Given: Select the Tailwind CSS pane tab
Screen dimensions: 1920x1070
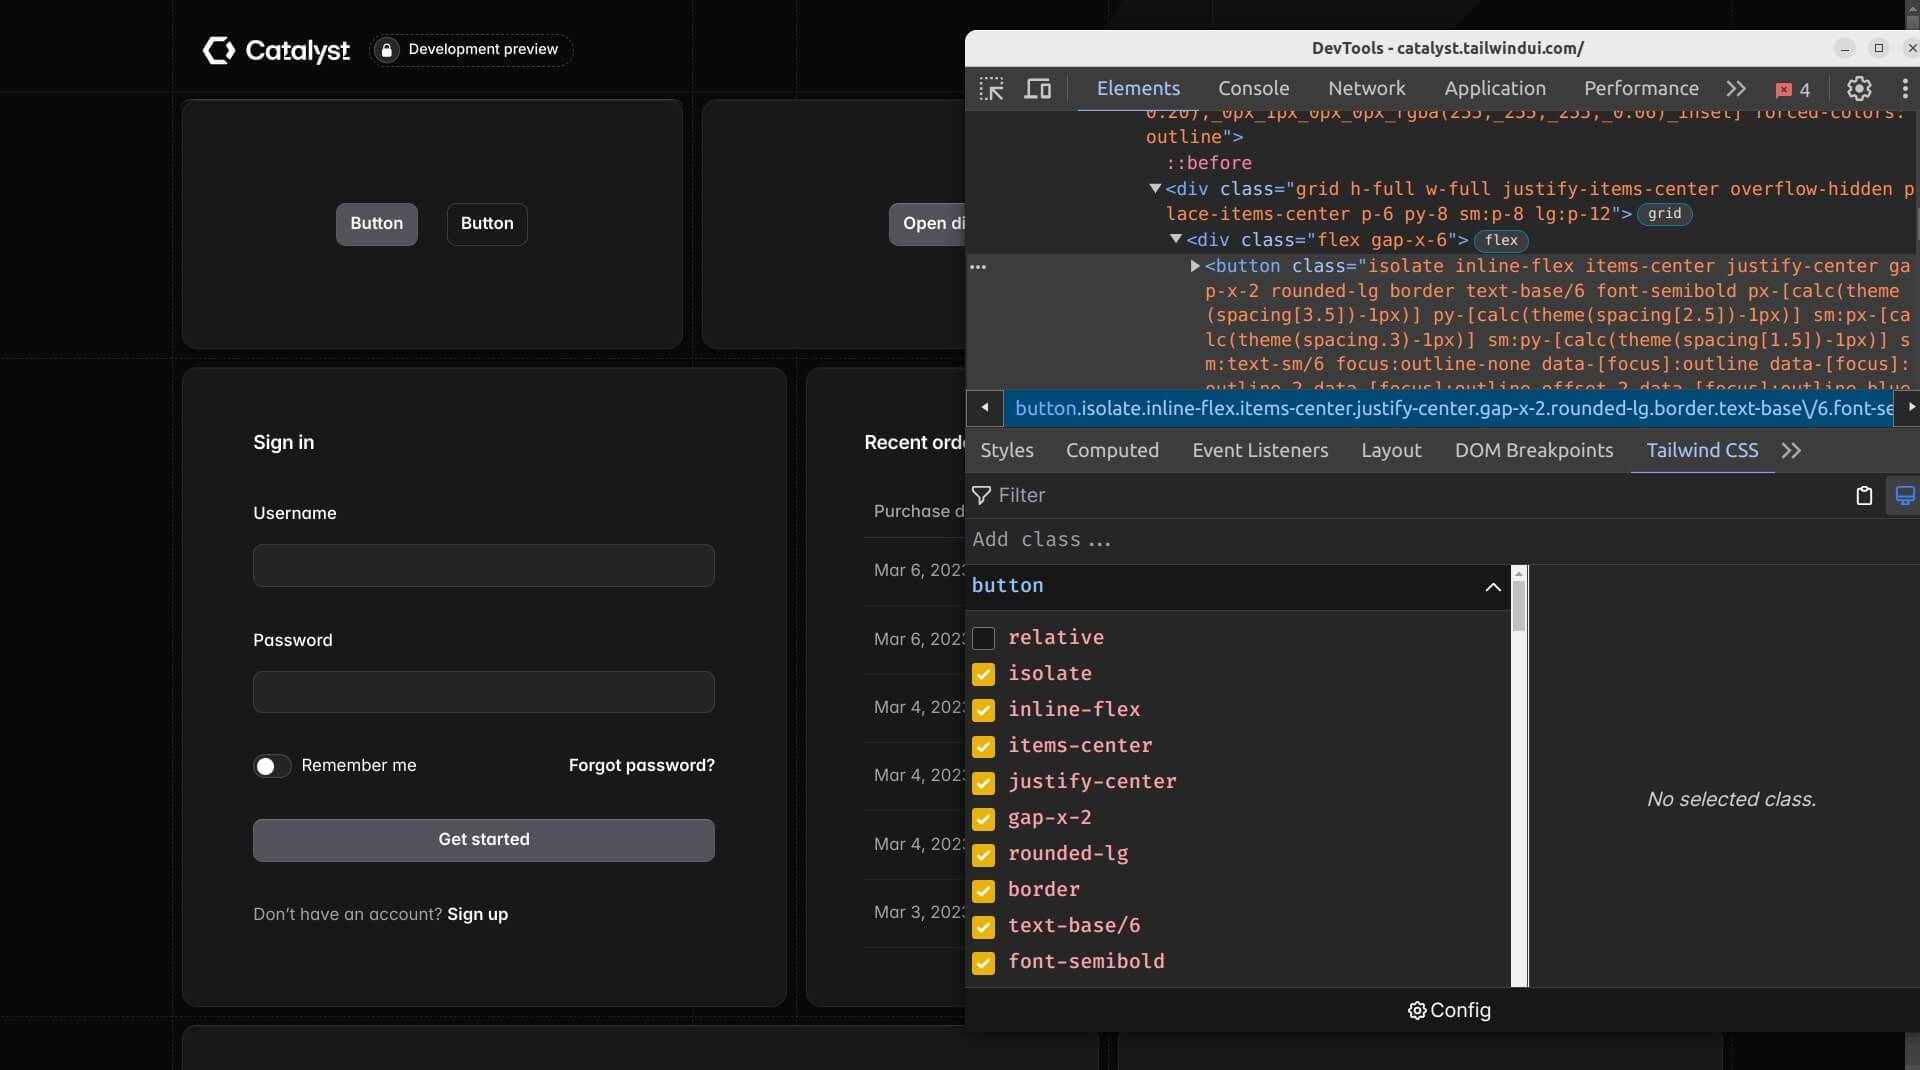Looking at the screenshot, I should pos(1702,451).
